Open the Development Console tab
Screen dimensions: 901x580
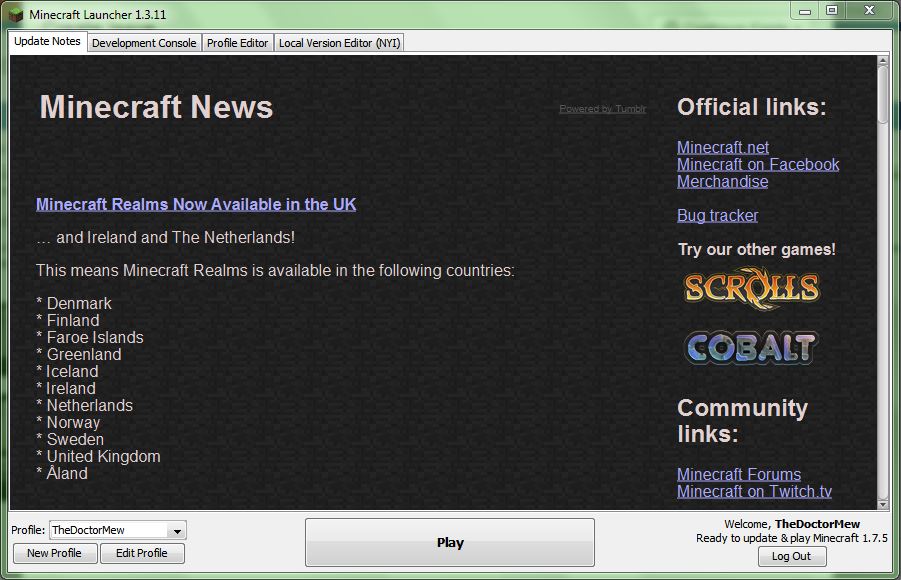click(144, 43)
